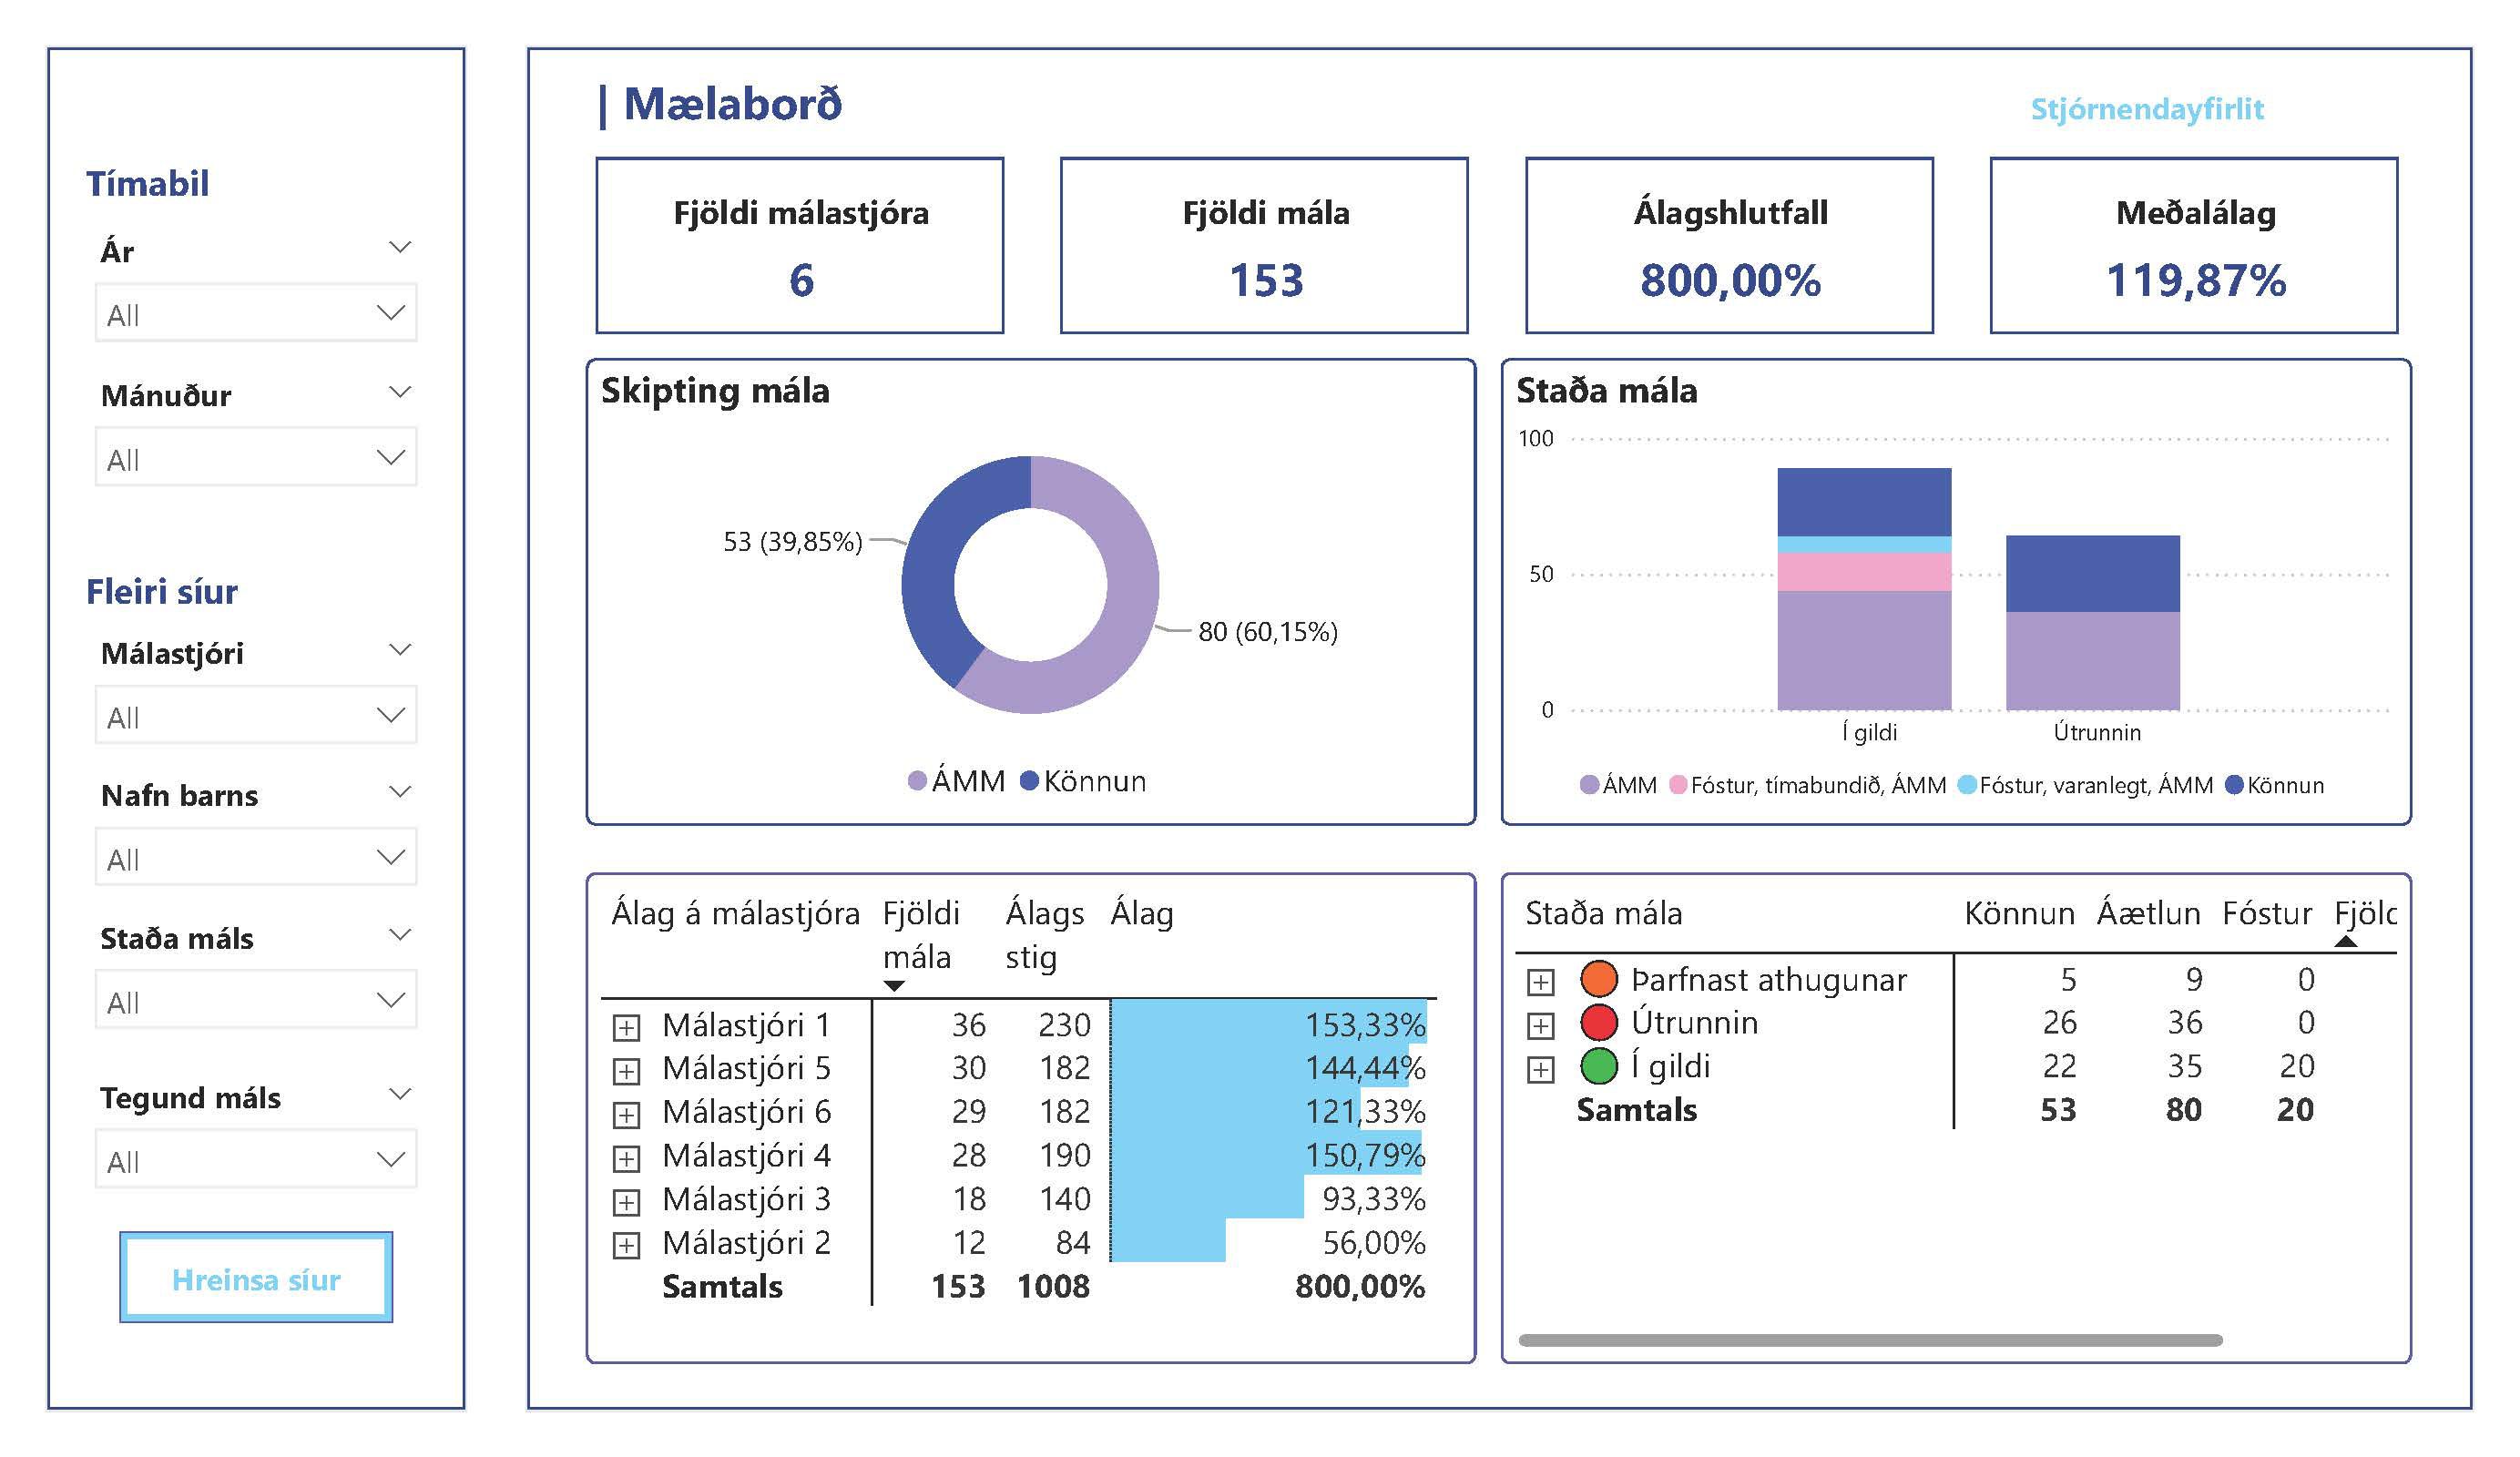Screen dimensions: 2520x1457
Task: Click the Hreinsa síur button
Action: coord(256,1278)
